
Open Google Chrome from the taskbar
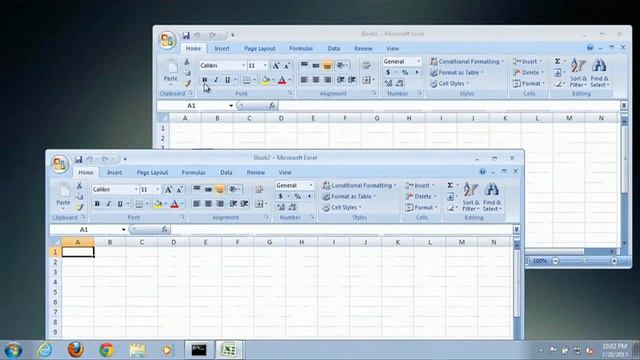point(107,350)
